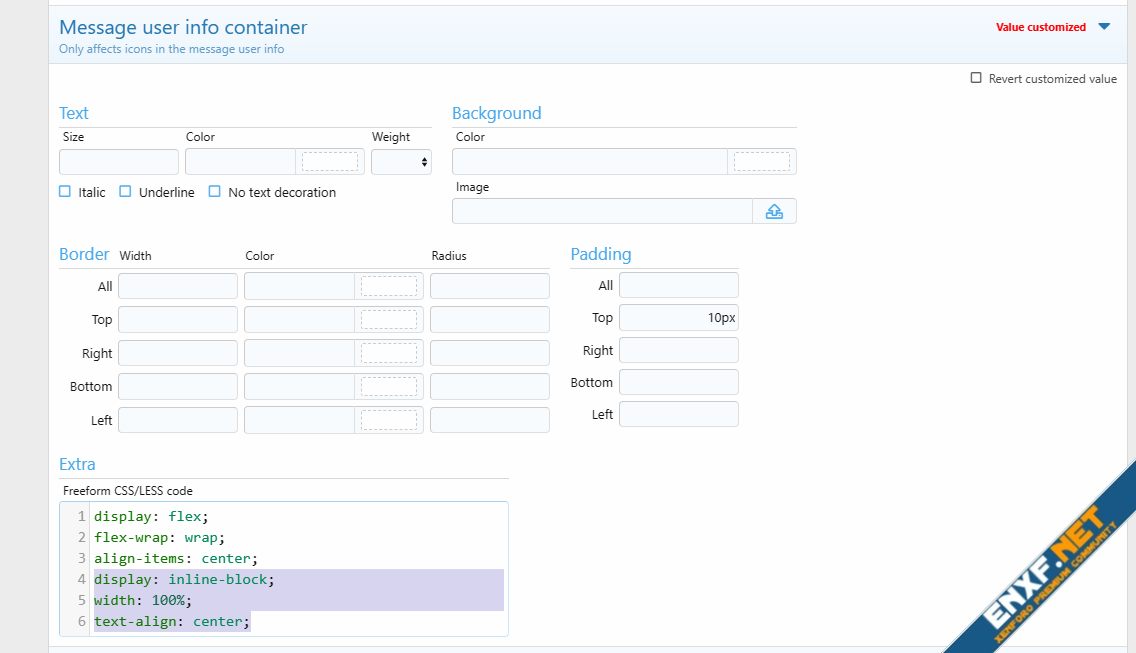
Task: Open the Border Top color swatch
Action: (388, 320)
